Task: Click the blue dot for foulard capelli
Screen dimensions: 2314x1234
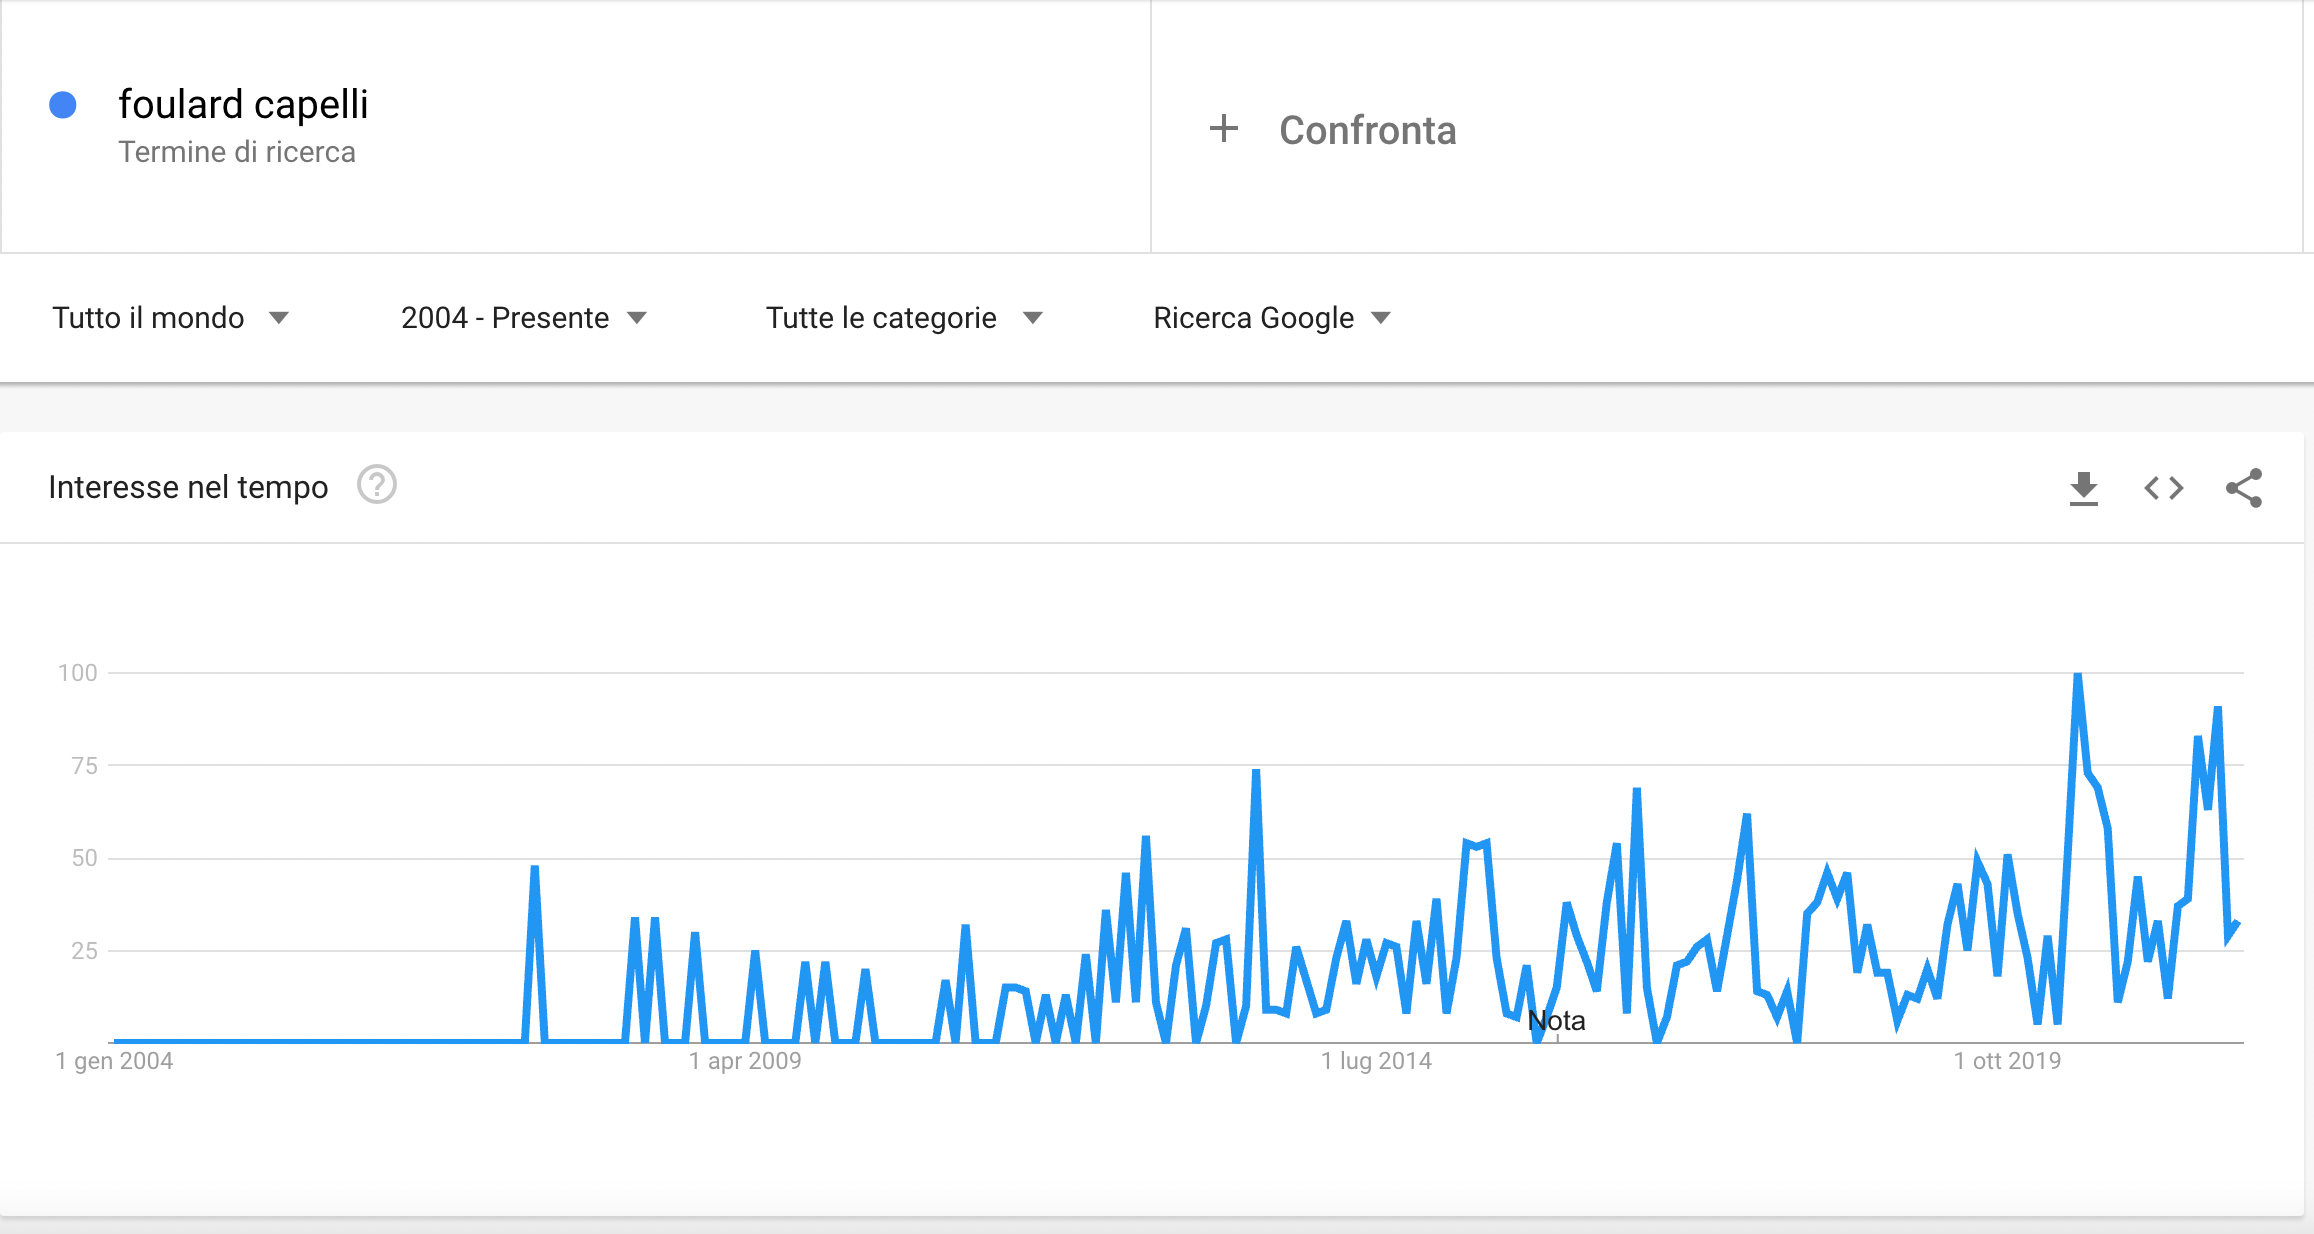Action: click(x=63, y=105)
